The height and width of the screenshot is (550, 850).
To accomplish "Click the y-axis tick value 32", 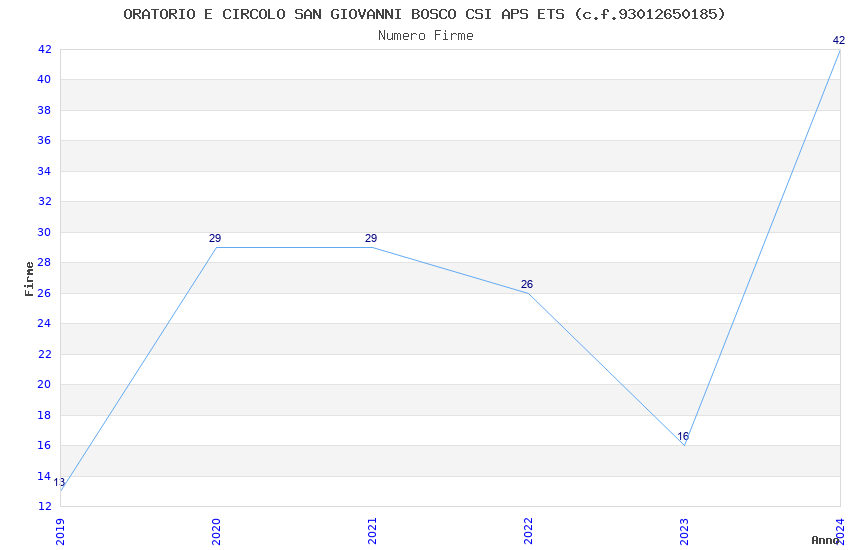I will [x=44, y=202].
